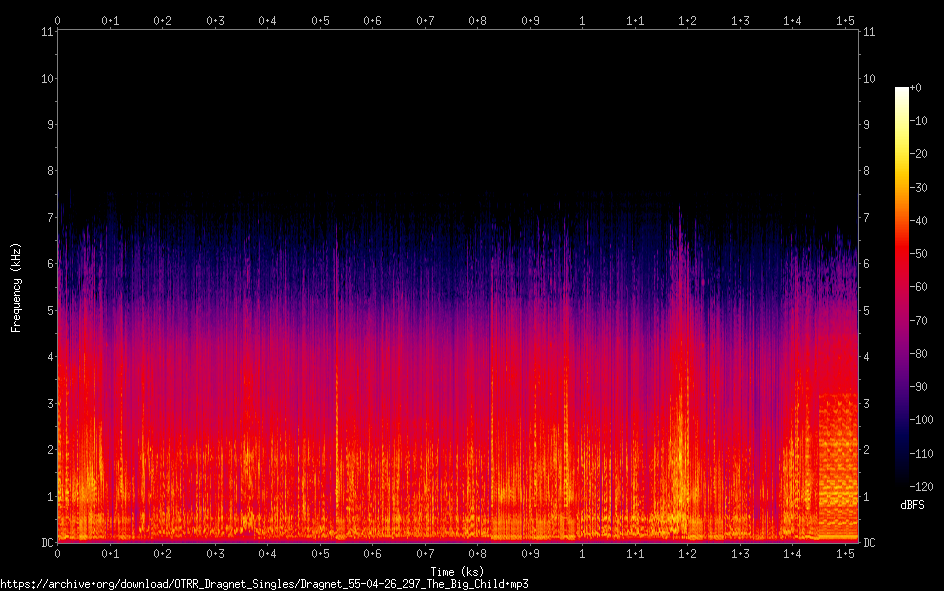Image resolution: width=944 pixels, height=591 pixels.
Task: Select the 0.2 tick on the top time axis
Action: pos(162,20)
